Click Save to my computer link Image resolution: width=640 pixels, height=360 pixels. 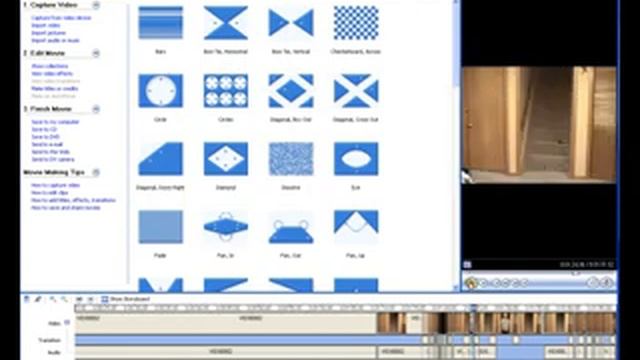point(56,122)
